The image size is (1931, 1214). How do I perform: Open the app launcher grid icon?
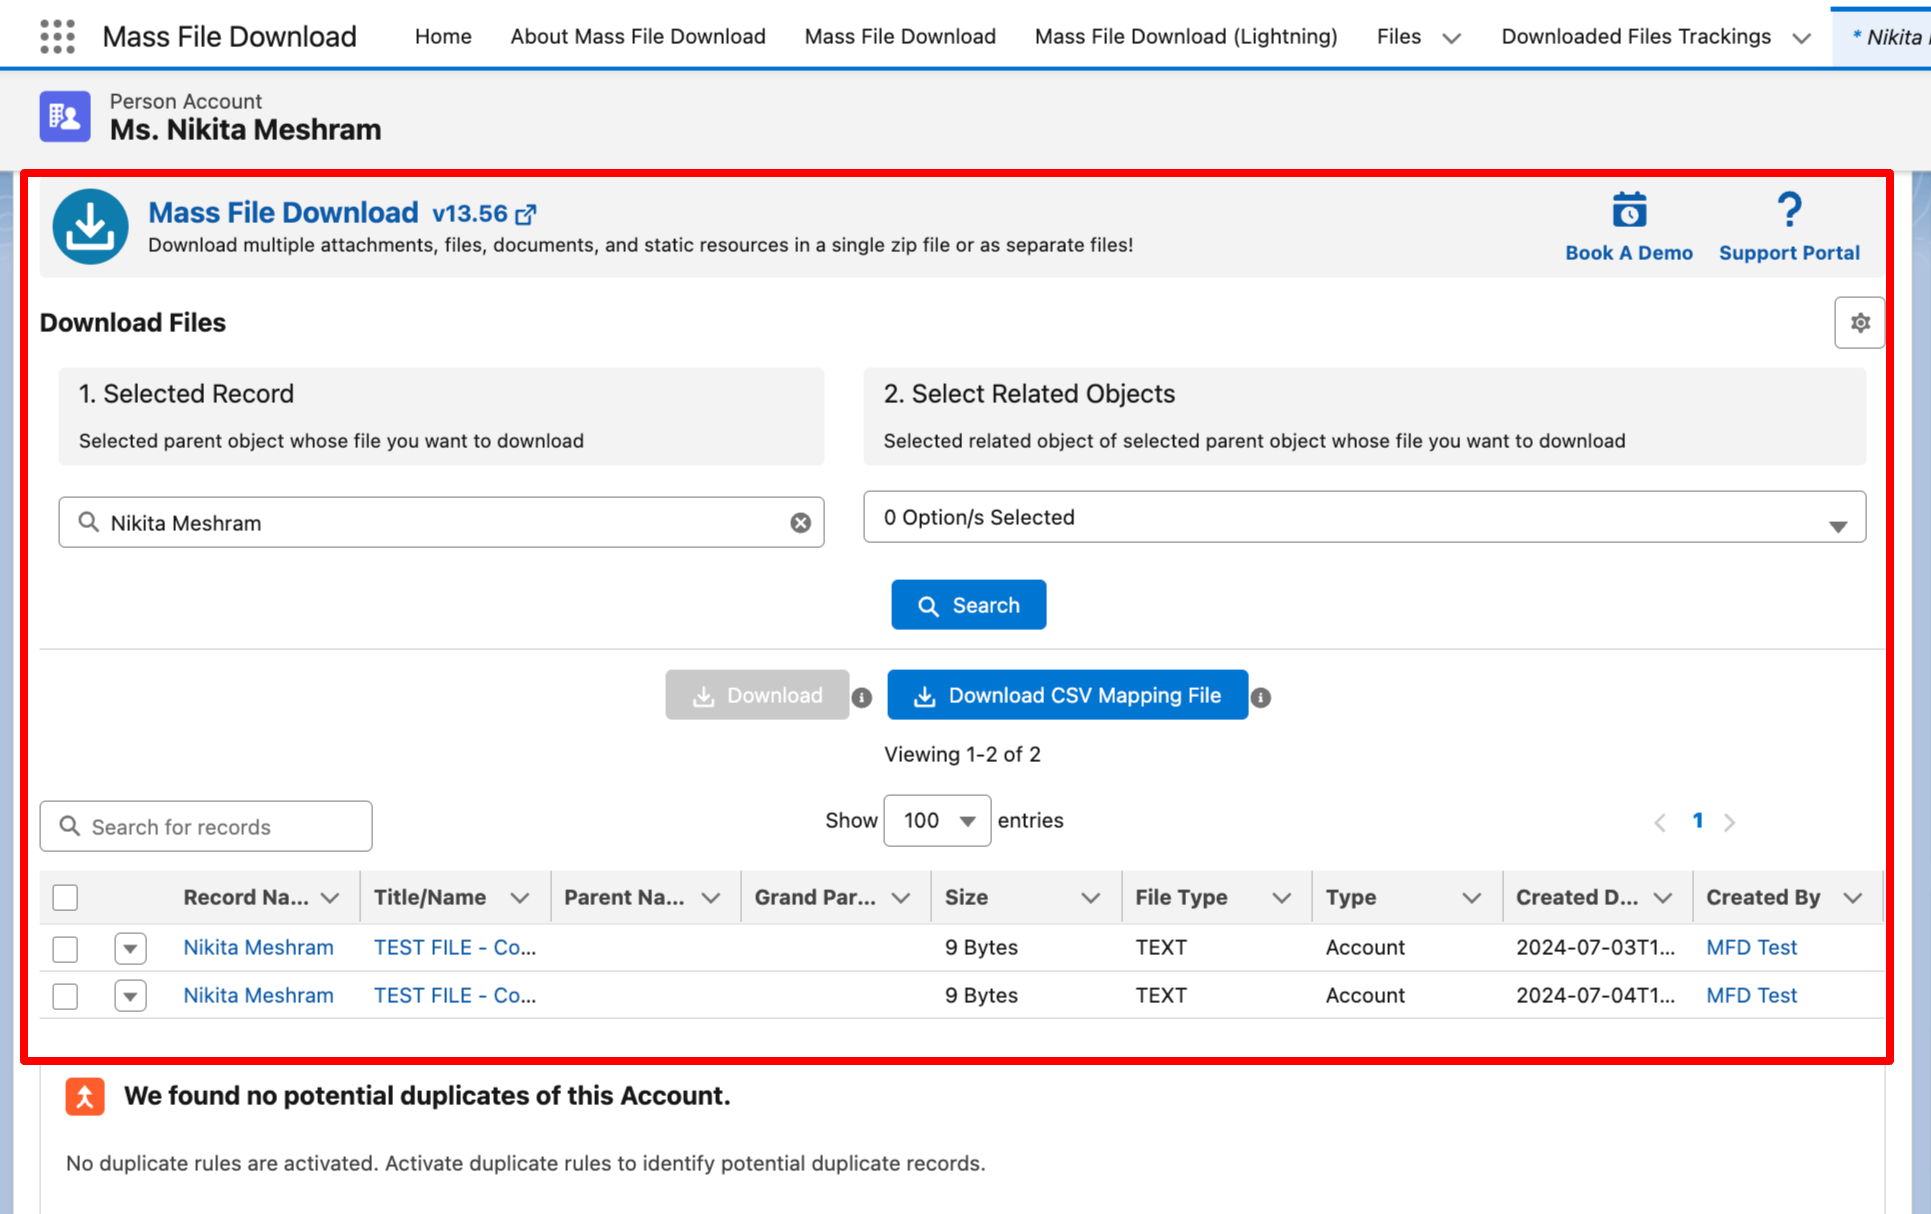point(58,37)
